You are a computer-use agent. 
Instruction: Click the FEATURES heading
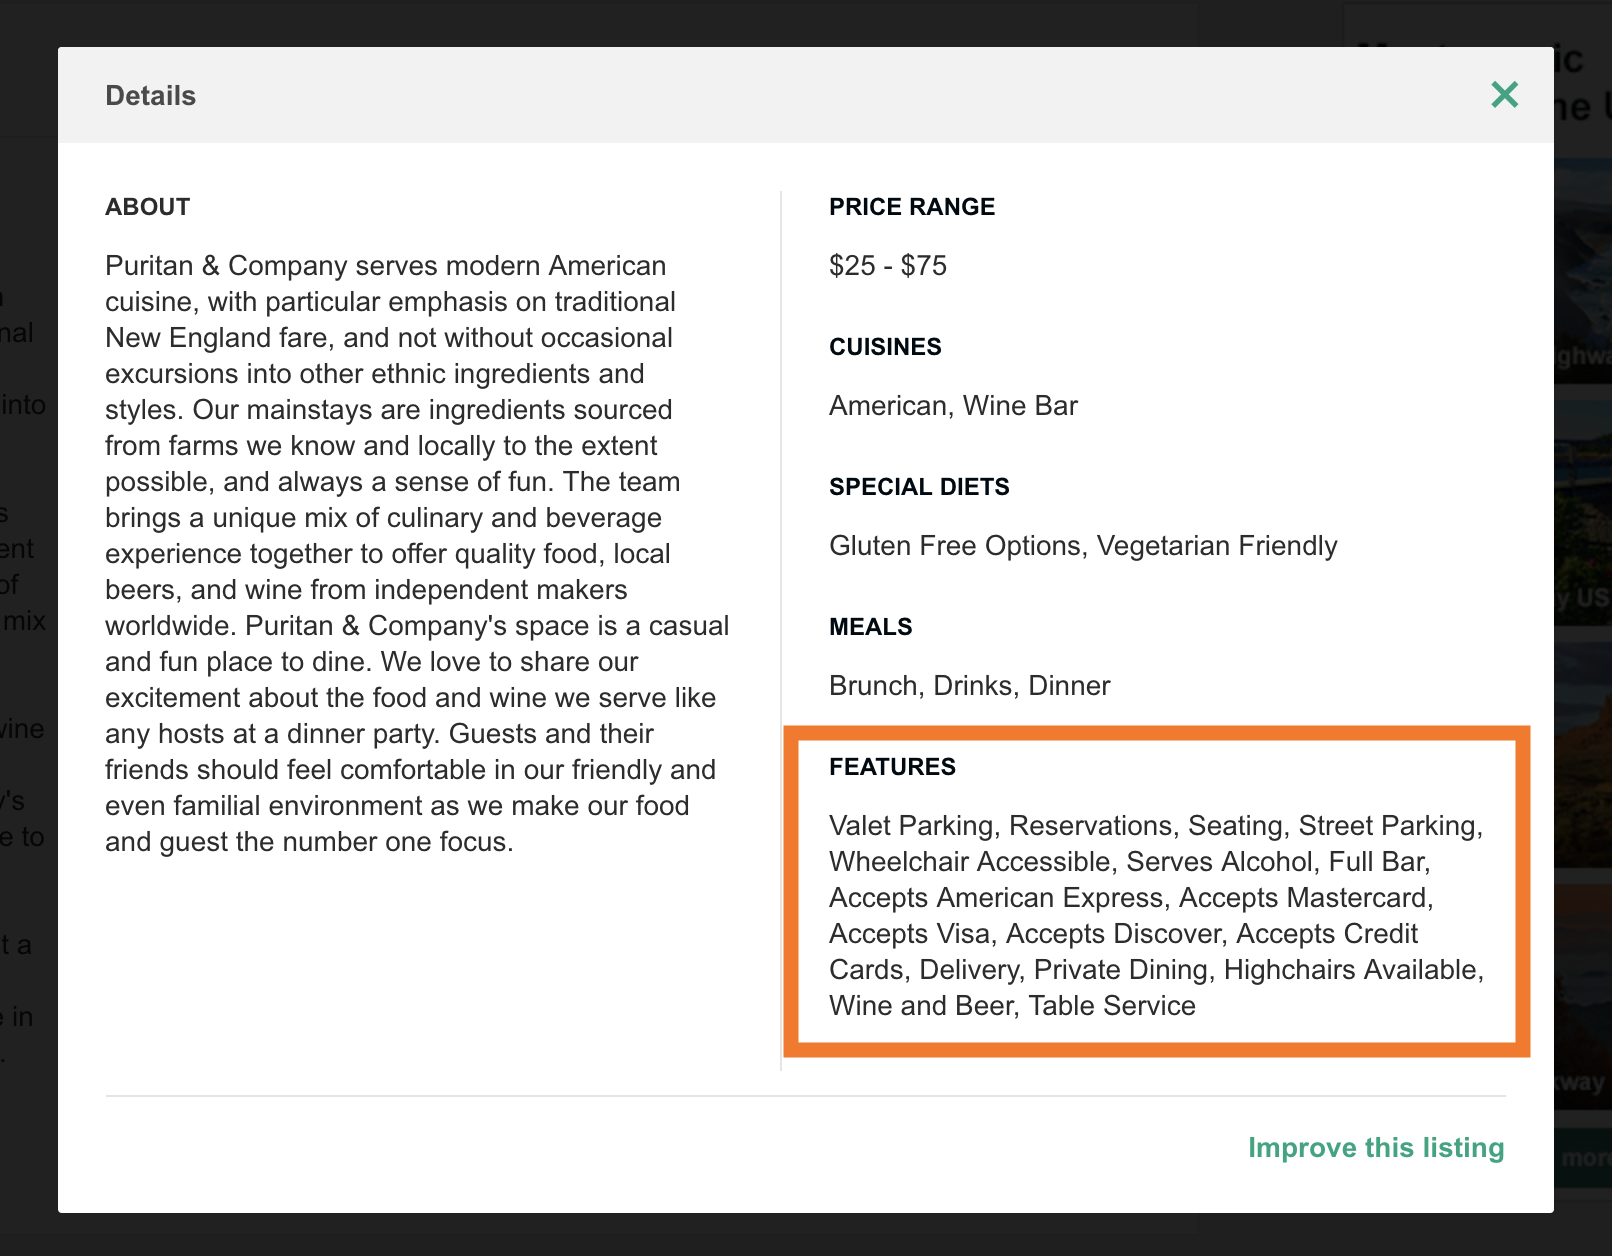pyautogui.click(x=892, y=767)
